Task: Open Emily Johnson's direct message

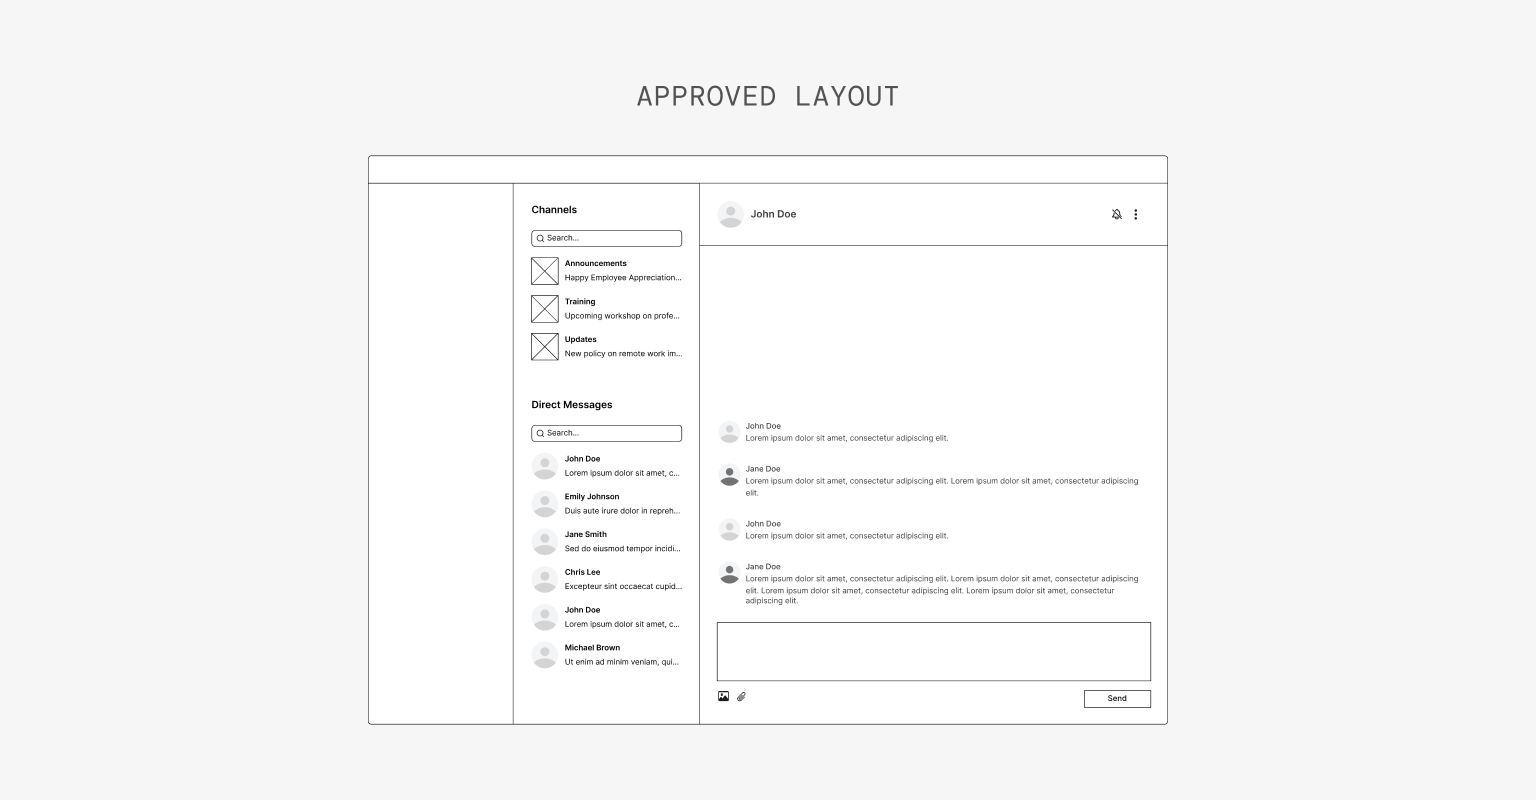Action: click(607, 504)
